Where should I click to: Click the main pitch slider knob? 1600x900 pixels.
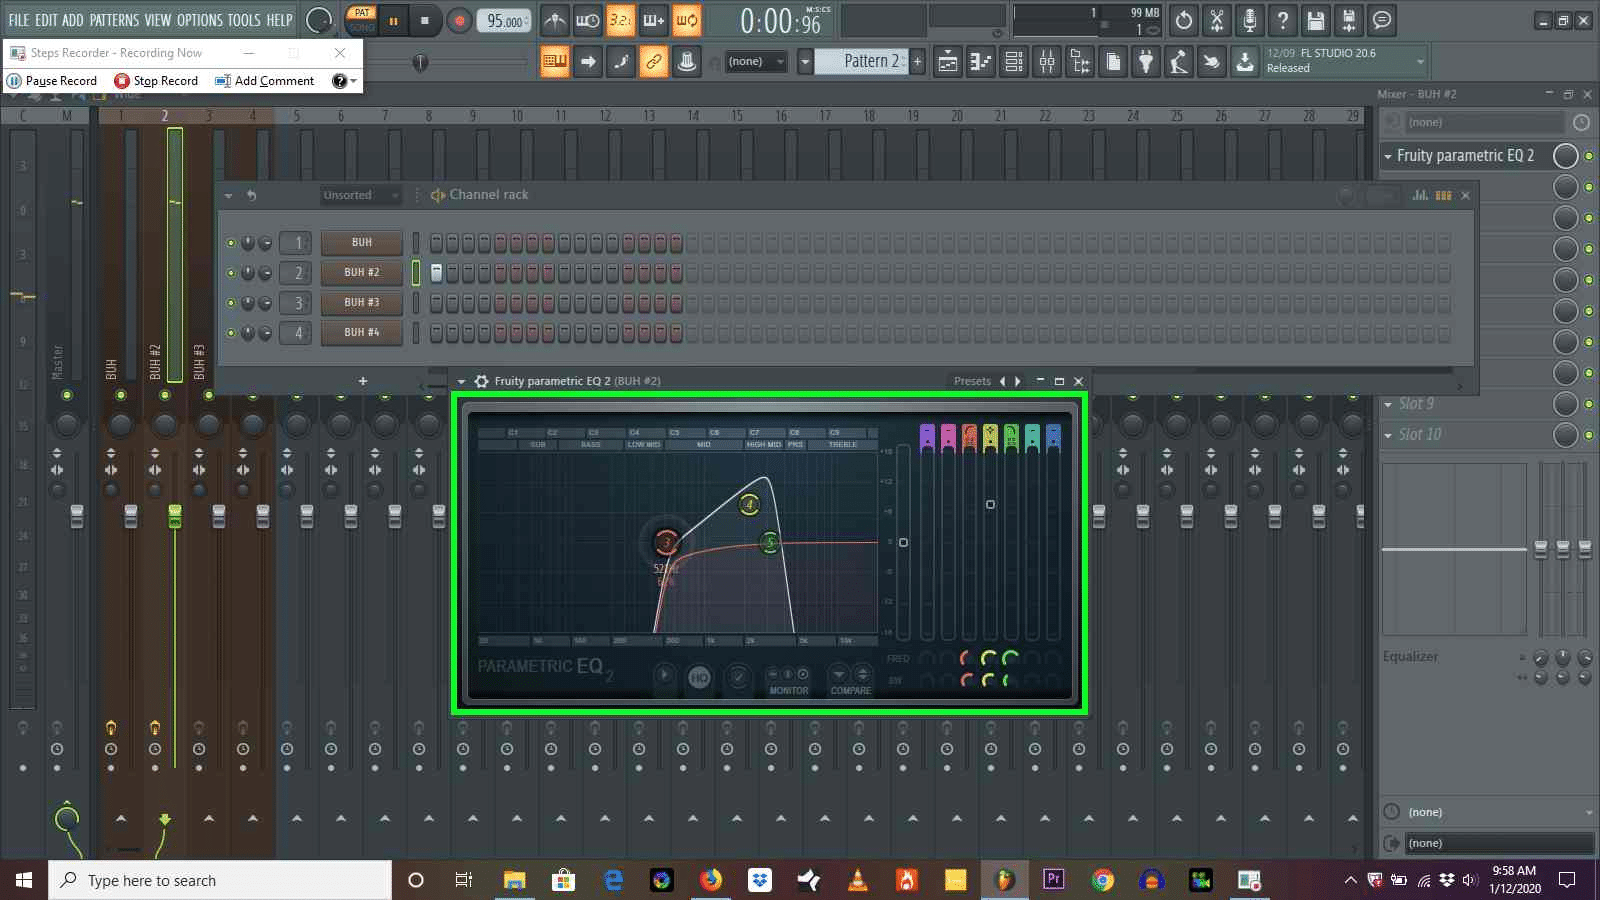pyautogui.click(x=420, y=63)
